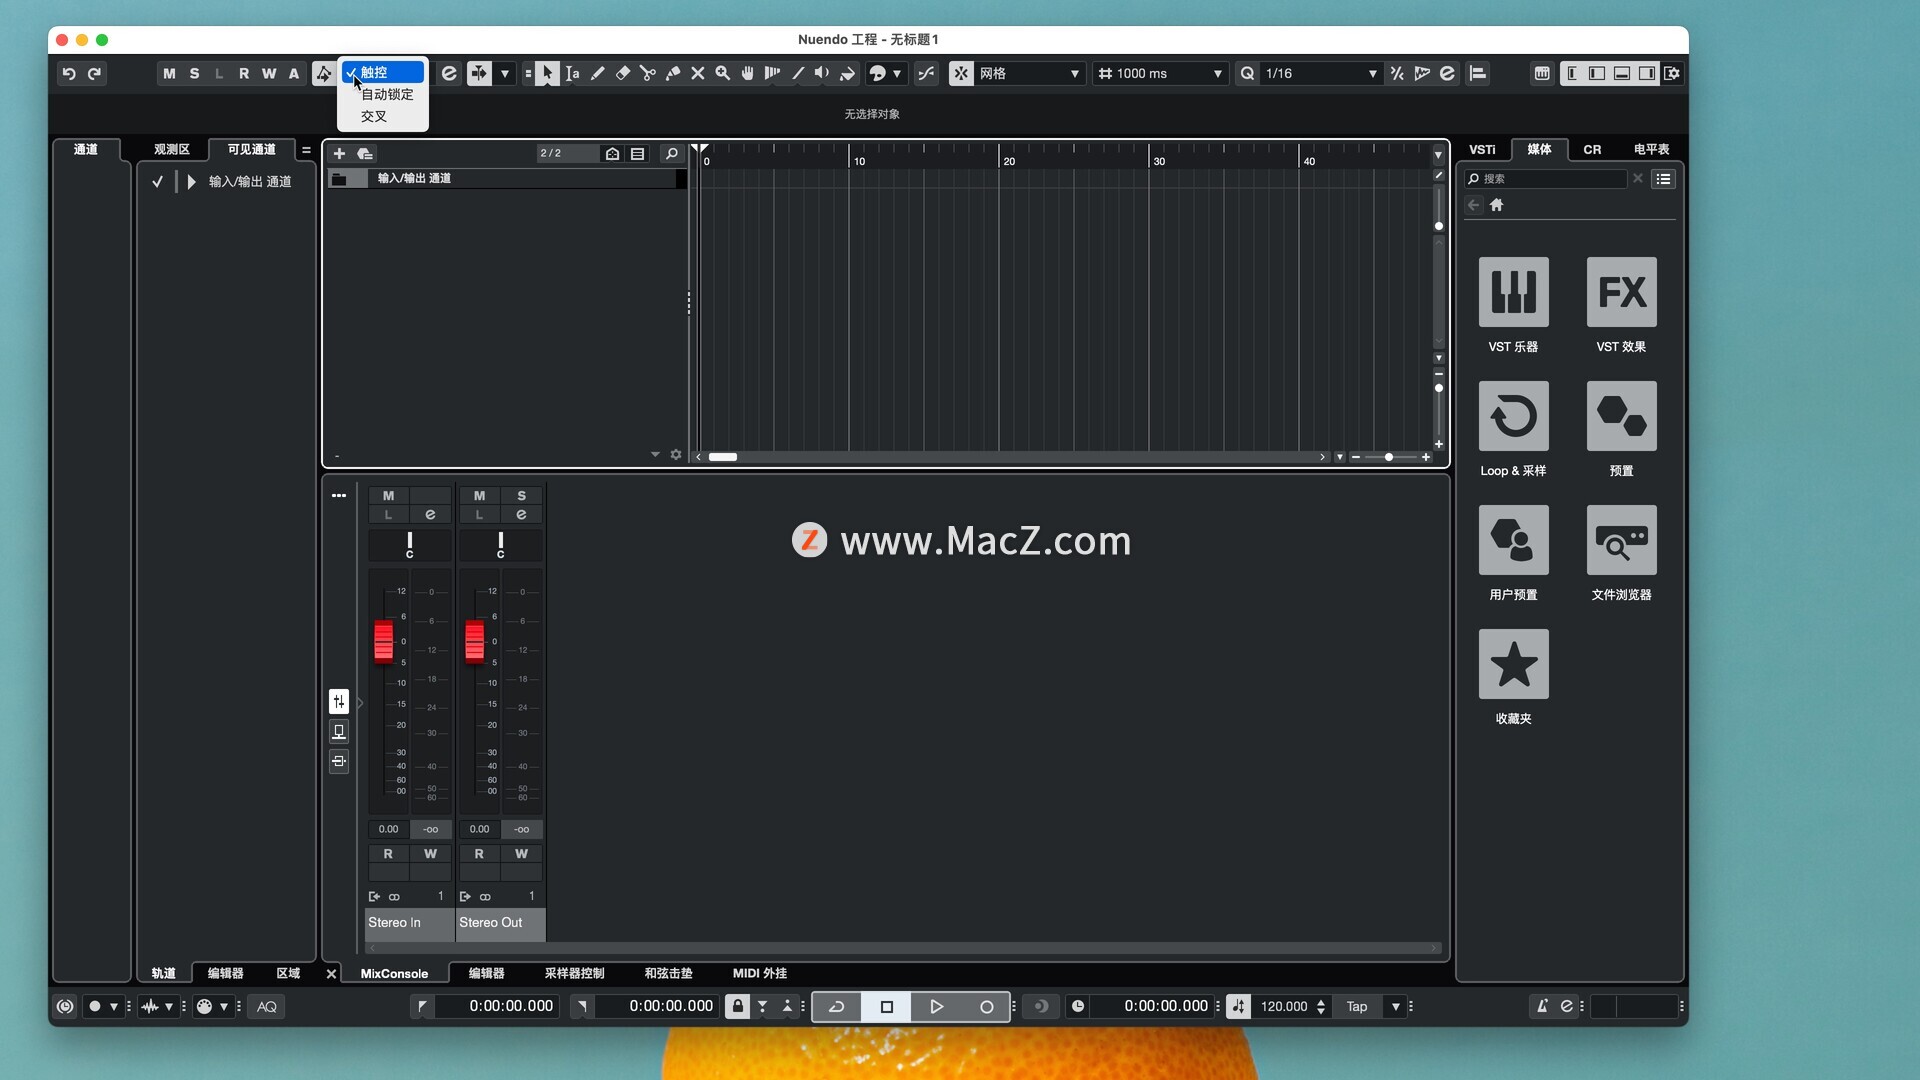Click the add track plus icon
Image resolution: width=1920 pixels, height=1080 pixels.
click(339, 153)
